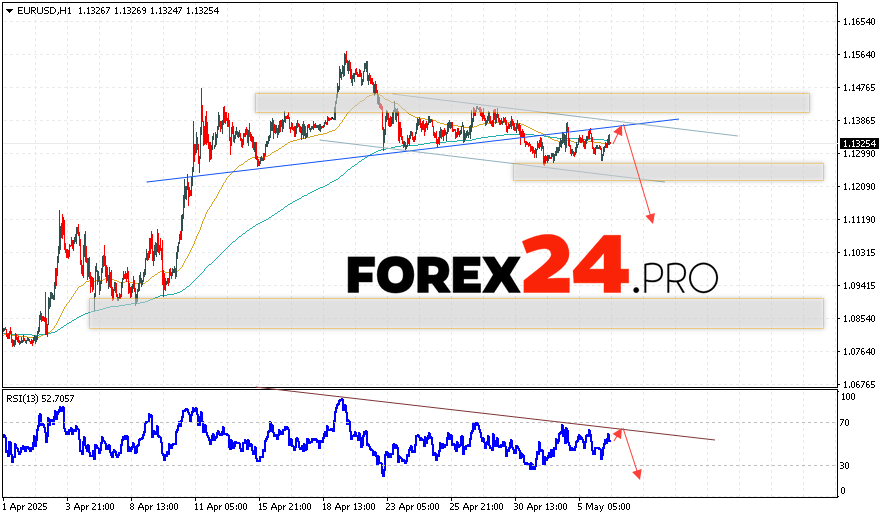
Task: Select price axis label 1.08540
Action: [x=859, y=319]
